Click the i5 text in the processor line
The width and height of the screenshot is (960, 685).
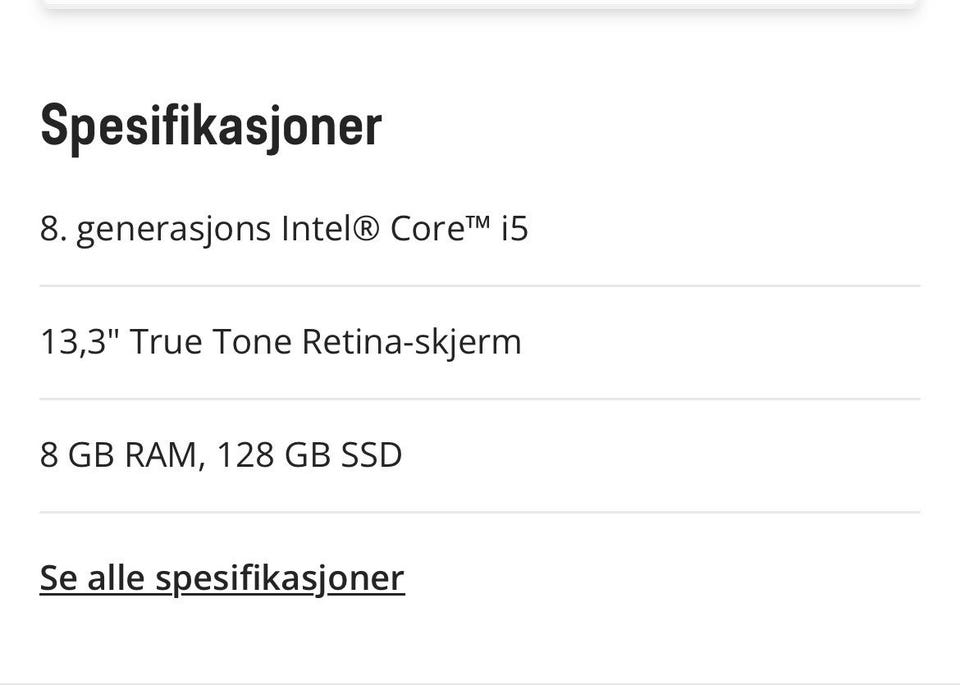(x=514, y=229)
